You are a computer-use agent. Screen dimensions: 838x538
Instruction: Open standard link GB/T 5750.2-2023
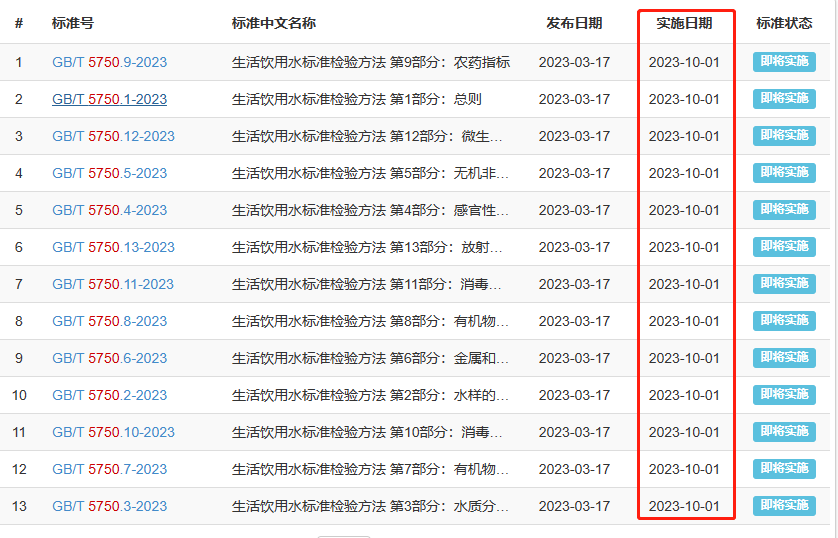click(x=110, y=395)
